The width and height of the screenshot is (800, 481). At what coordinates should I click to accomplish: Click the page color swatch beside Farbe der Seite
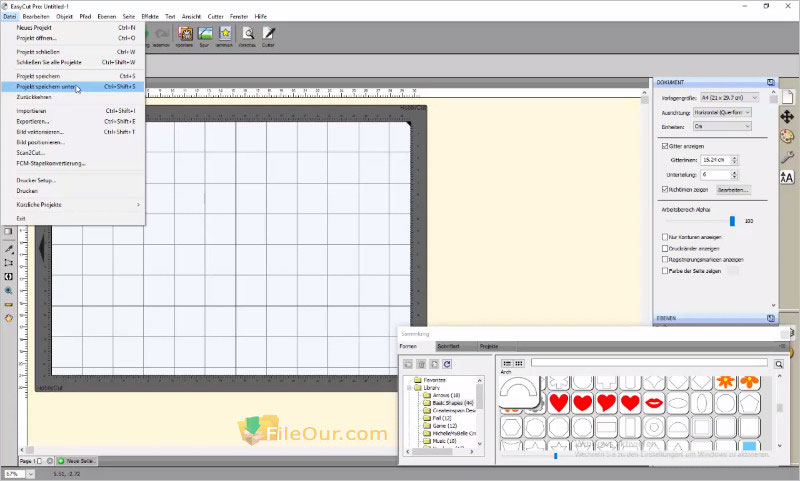[x=733, y=271]
